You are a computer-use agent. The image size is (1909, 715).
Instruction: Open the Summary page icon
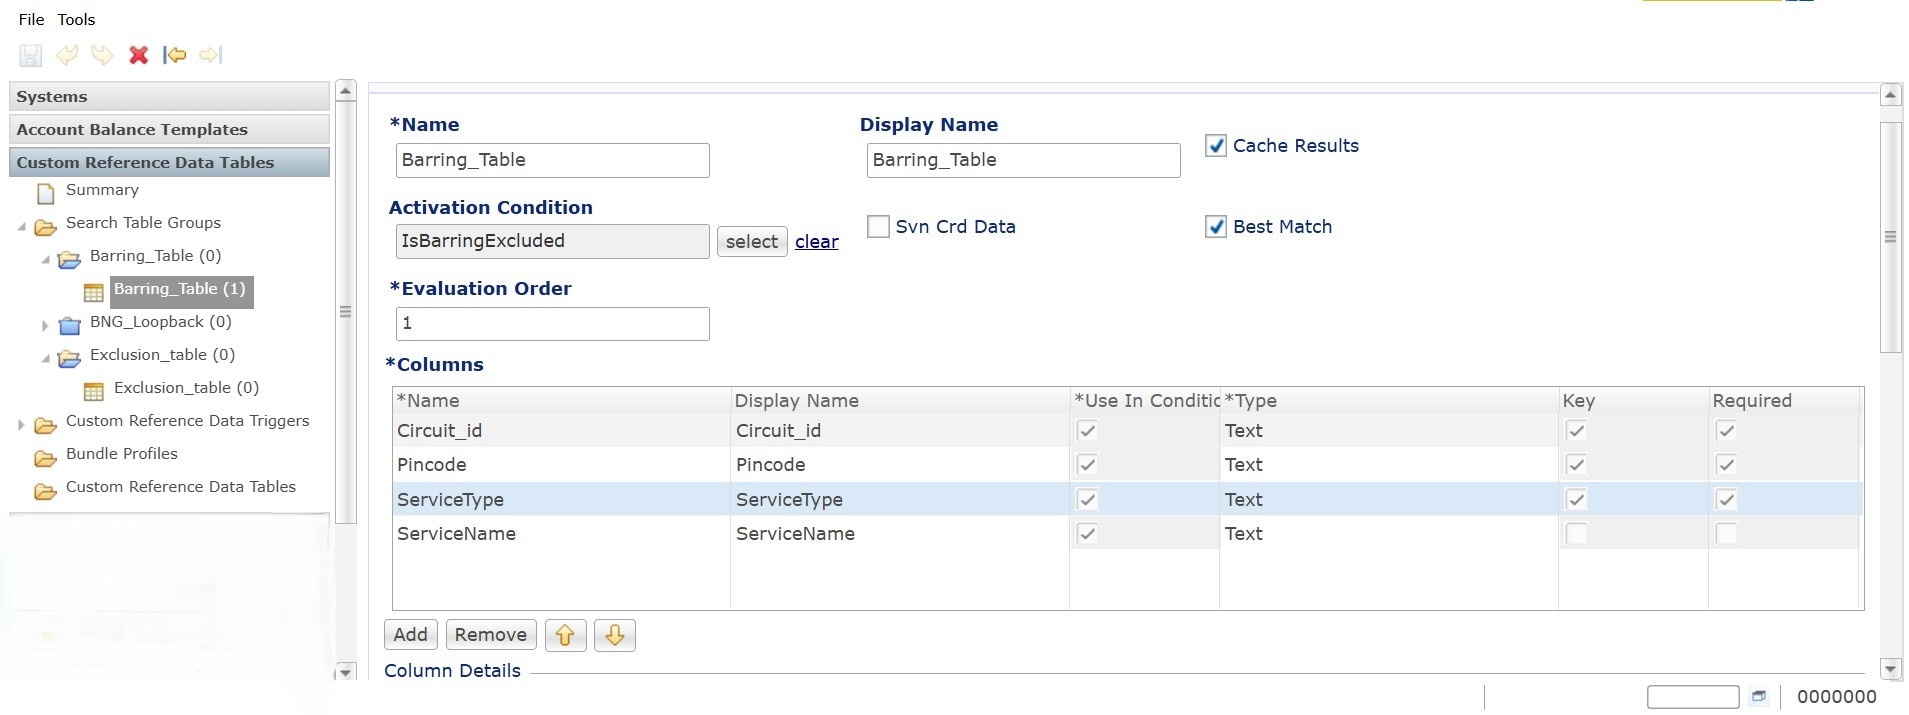click(46, 192)
